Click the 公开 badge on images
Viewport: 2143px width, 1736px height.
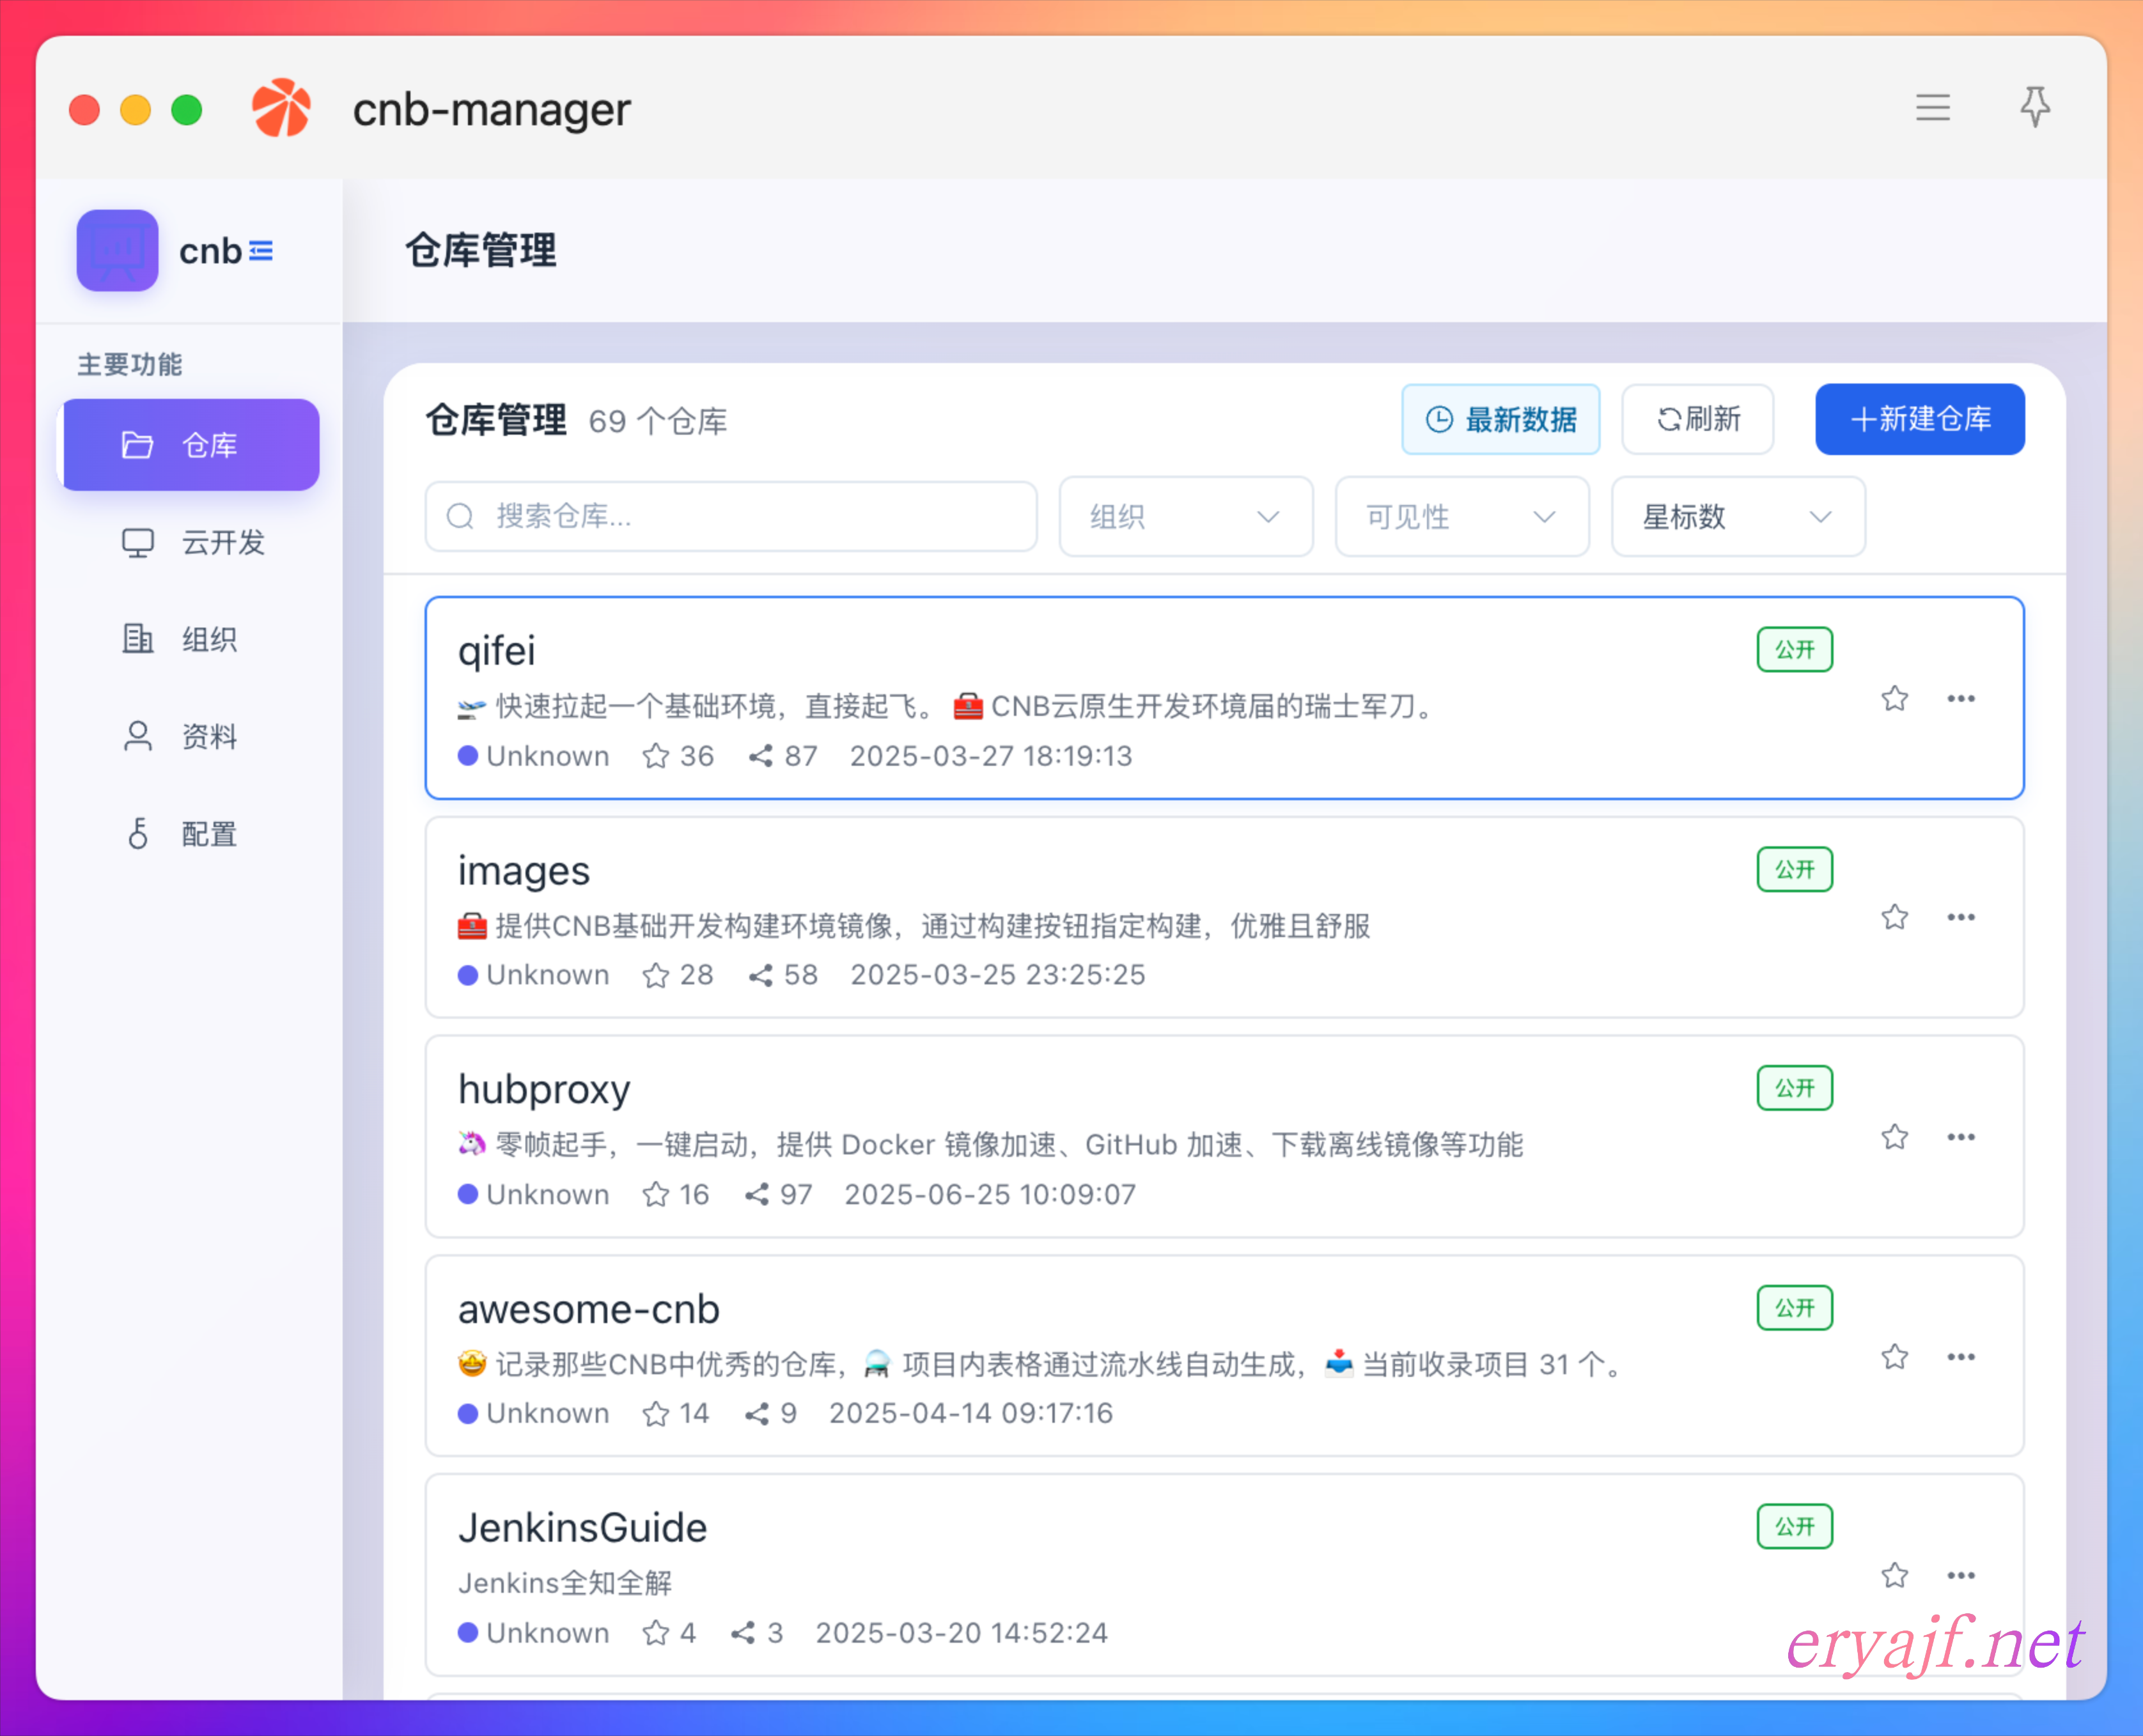coord(1794,870)
